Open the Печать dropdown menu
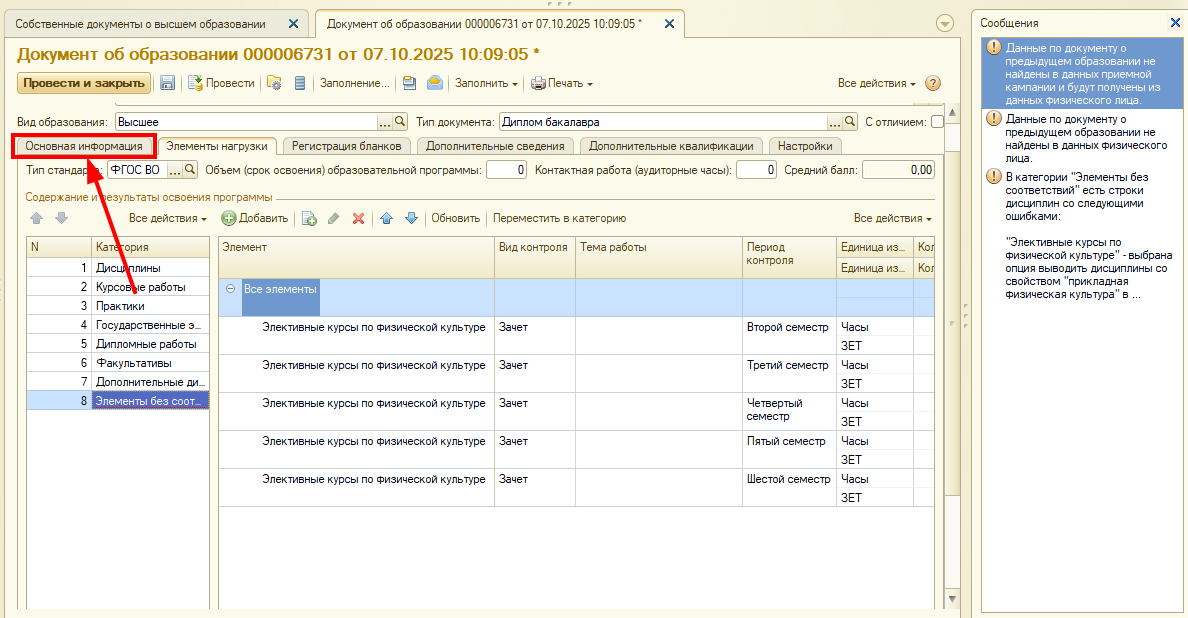The height and width of the screenshot is (618, 1188). [x=561, y=84]
